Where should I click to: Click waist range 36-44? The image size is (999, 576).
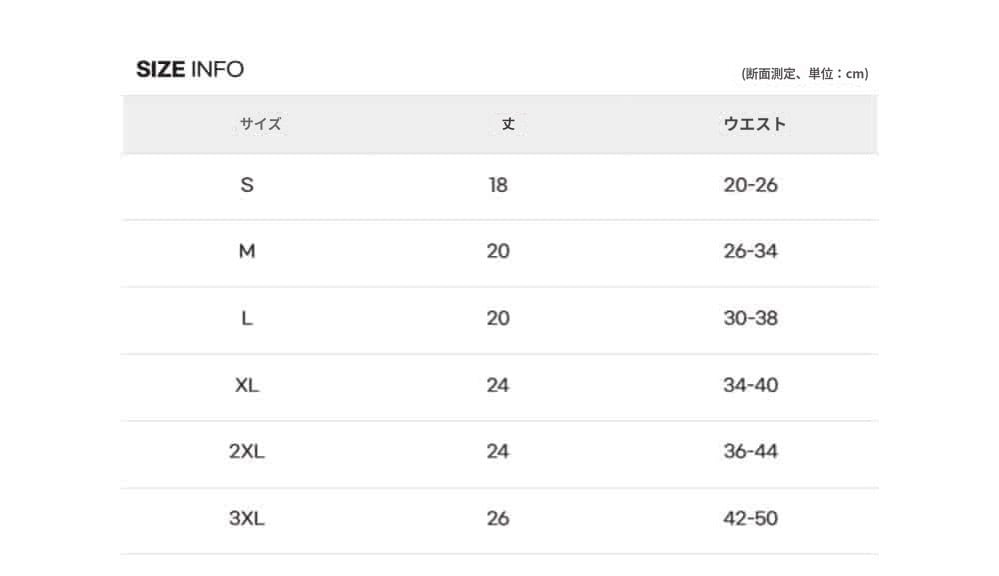click(750, 451)
